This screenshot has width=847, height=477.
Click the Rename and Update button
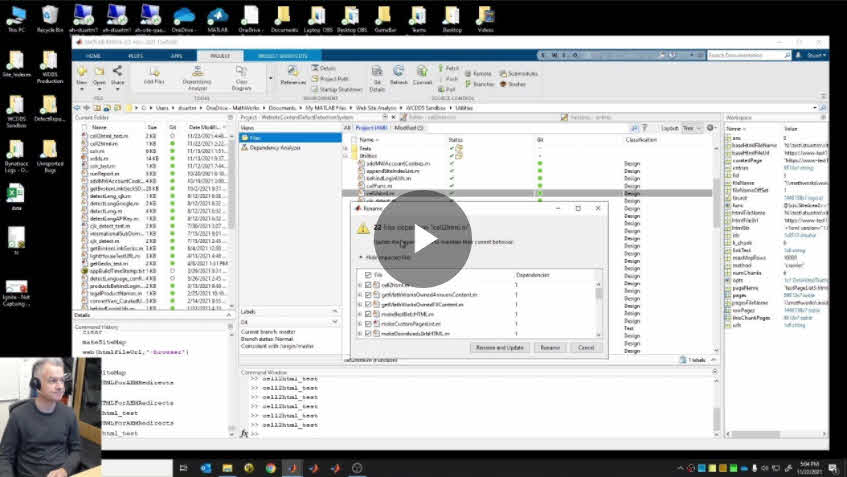tap(499, 347)
